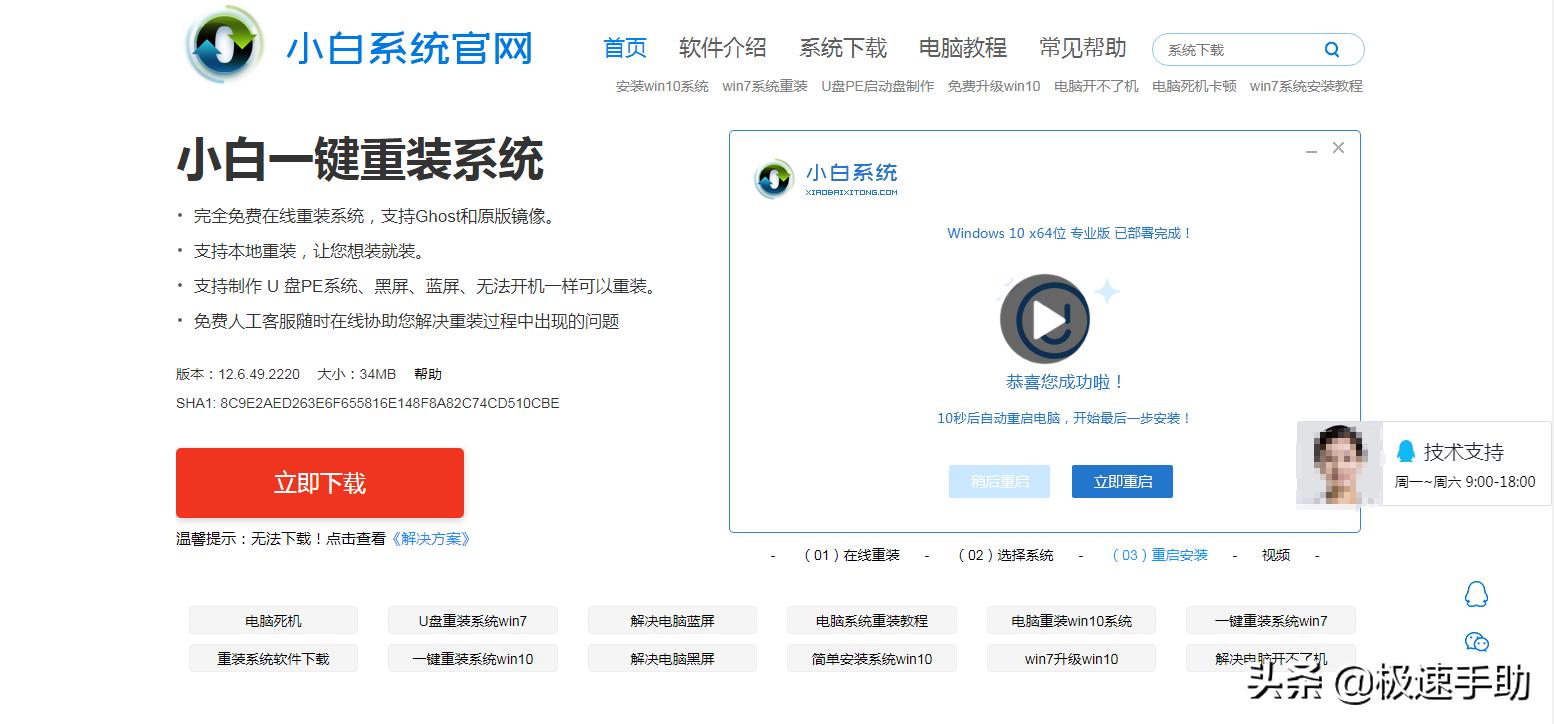Image resolution: width=1554 pixels, height=724 pixels.
Task: Select the 首页 navigation item
Action: tap(625, 46)
